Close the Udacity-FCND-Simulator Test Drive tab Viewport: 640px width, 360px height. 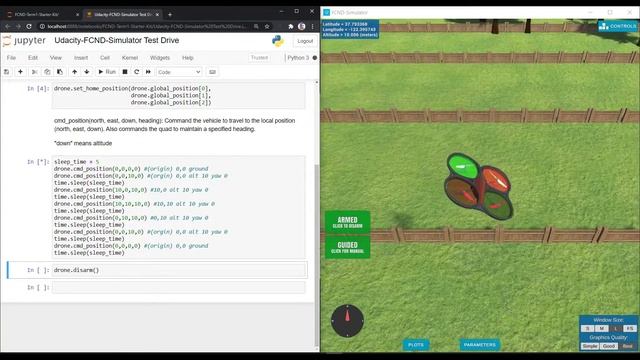pyautogui.click(x=157, y=14)
